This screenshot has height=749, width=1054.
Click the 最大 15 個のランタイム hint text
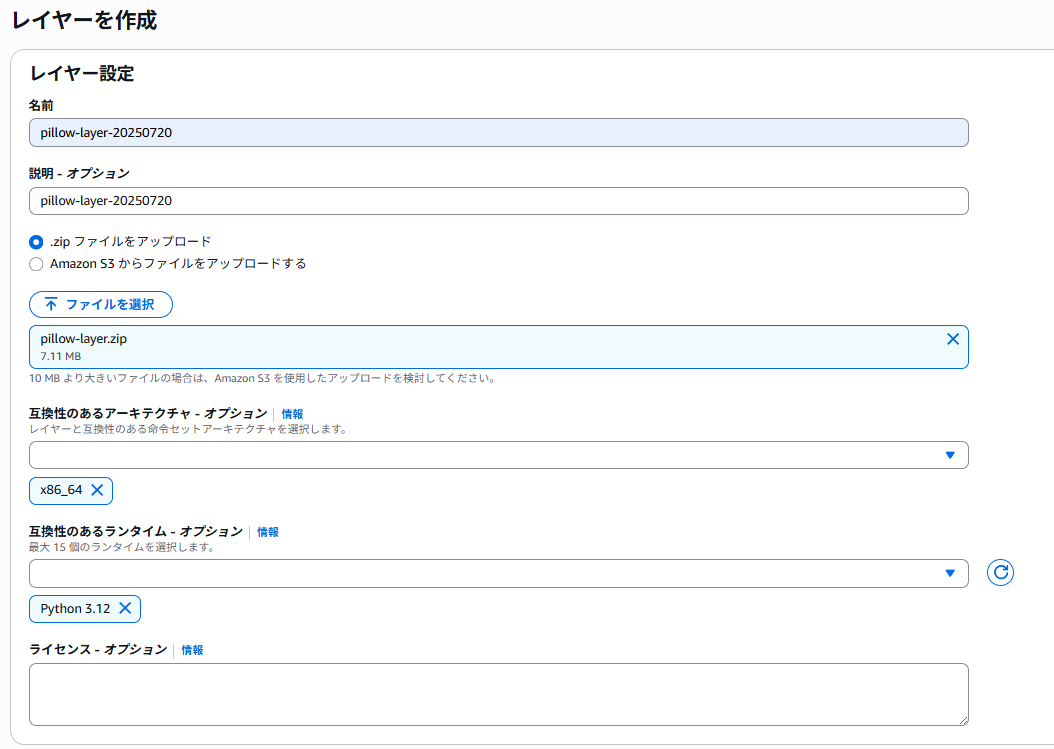(122, 547)
